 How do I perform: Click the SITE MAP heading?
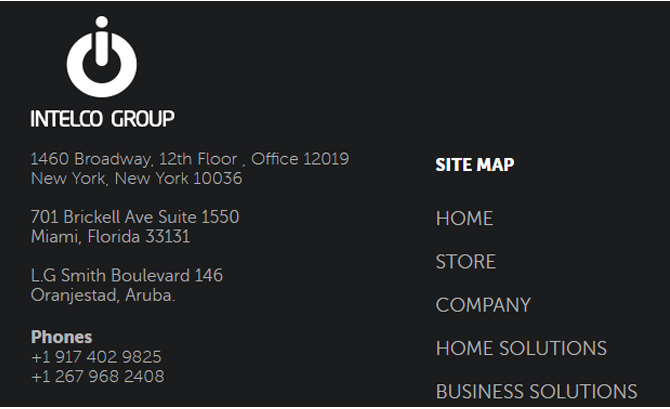[475, 165]
